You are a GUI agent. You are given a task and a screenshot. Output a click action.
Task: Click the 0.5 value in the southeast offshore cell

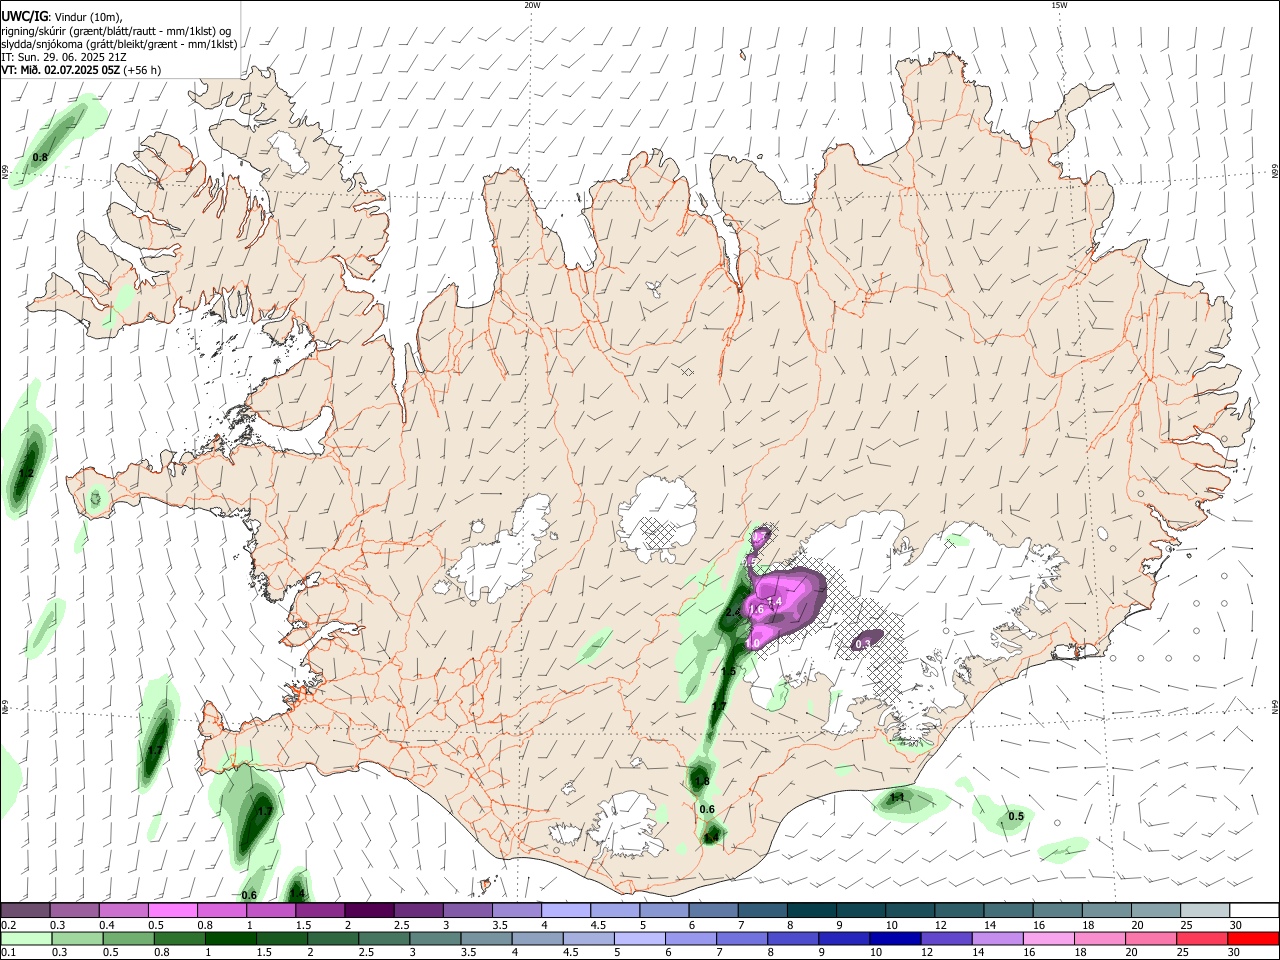(x=1016, y=817)
